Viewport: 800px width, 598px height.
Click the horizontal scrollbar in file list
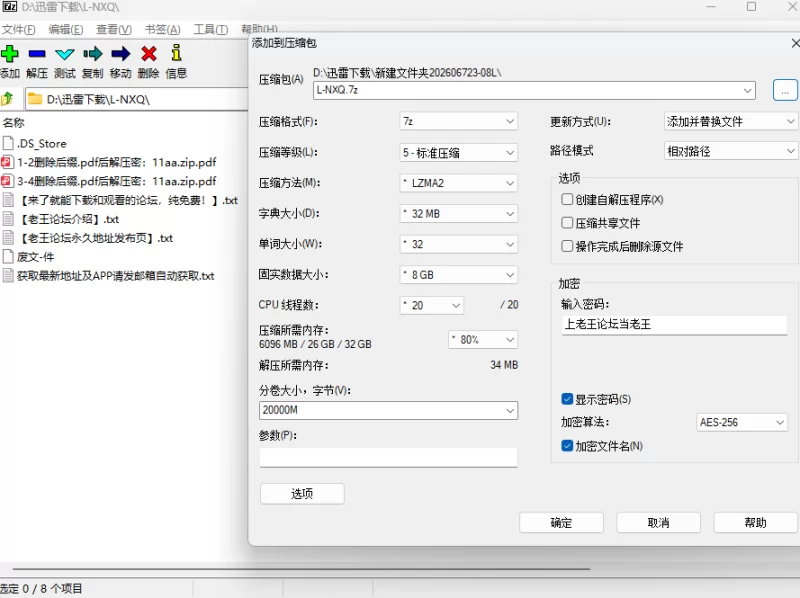tap(301, 568)
